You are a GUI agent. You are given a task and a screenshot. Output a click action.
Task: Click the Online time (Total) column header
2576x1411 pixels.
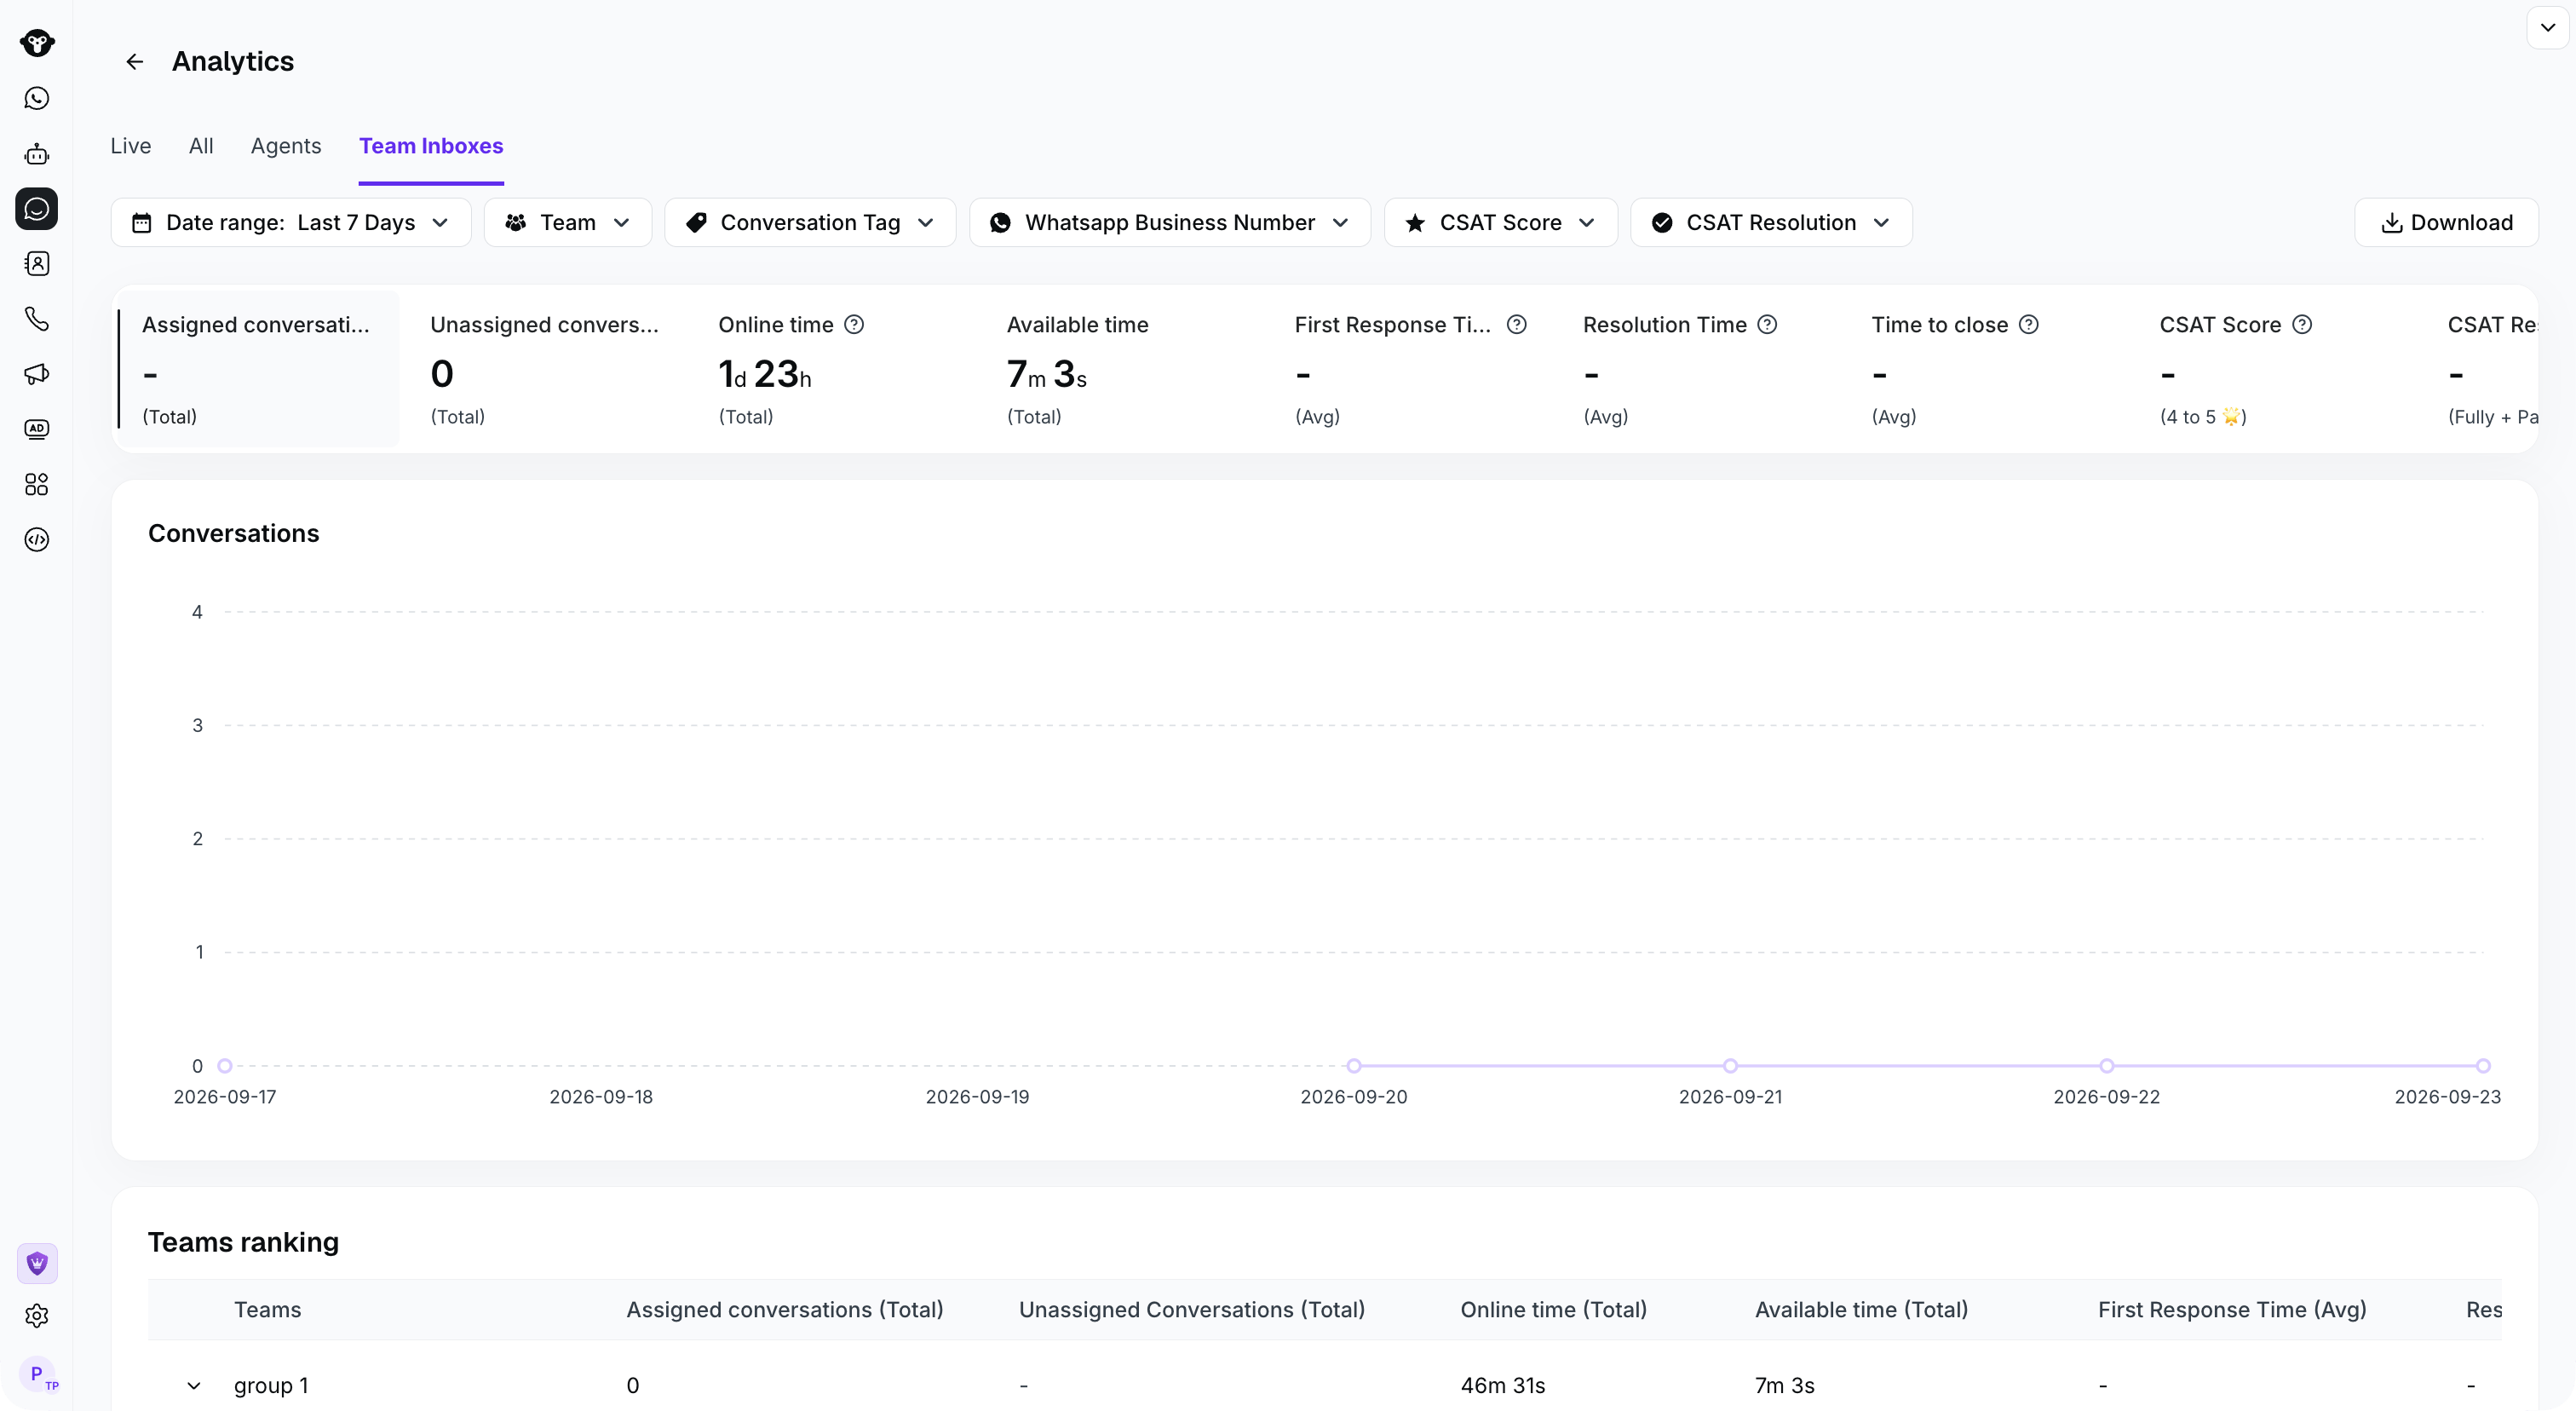point(1553,1310)
